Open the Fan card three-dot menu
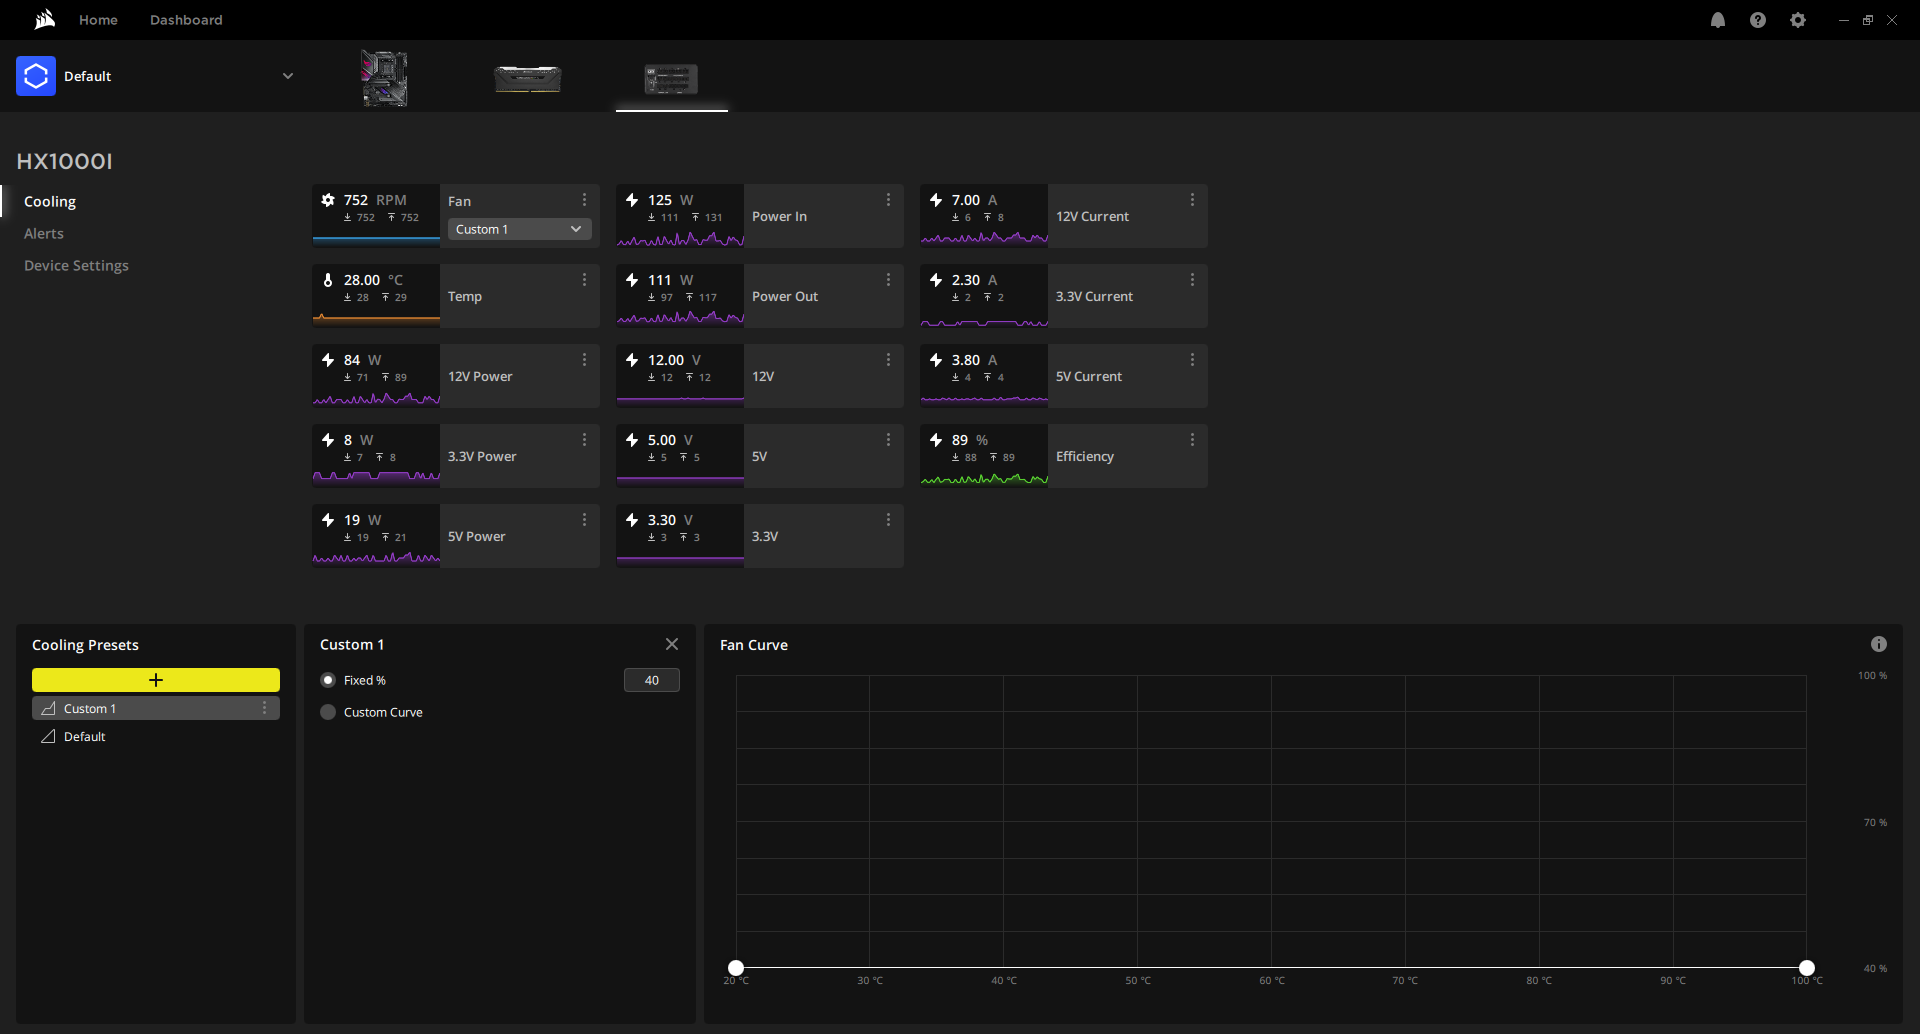 pos(584,200)
